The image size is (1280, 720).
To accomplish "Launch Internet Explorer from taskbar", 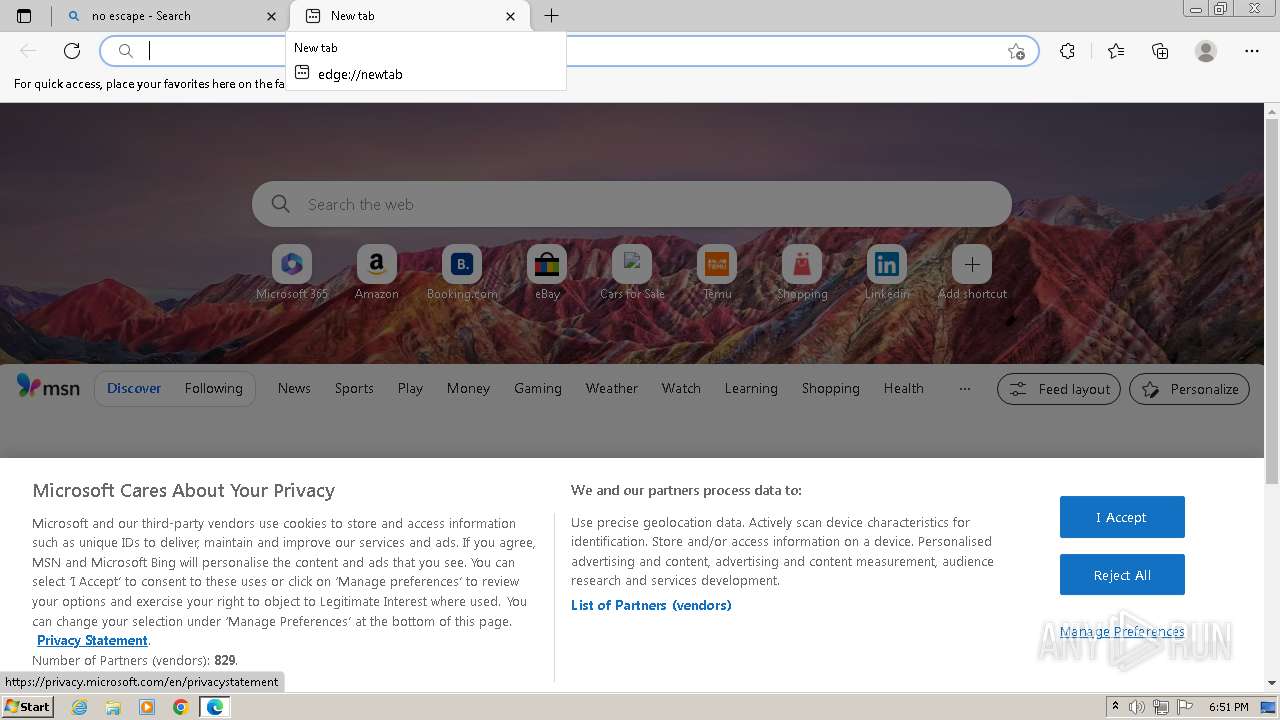I will pos(80,707).
